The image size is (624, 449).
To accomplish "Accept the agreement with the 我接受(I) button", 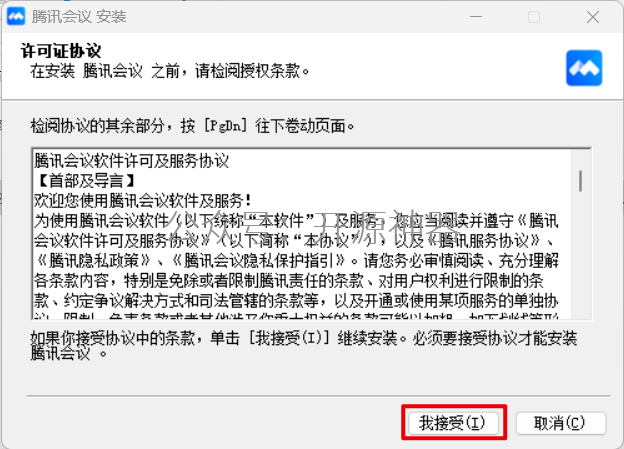I will point(453,423).
